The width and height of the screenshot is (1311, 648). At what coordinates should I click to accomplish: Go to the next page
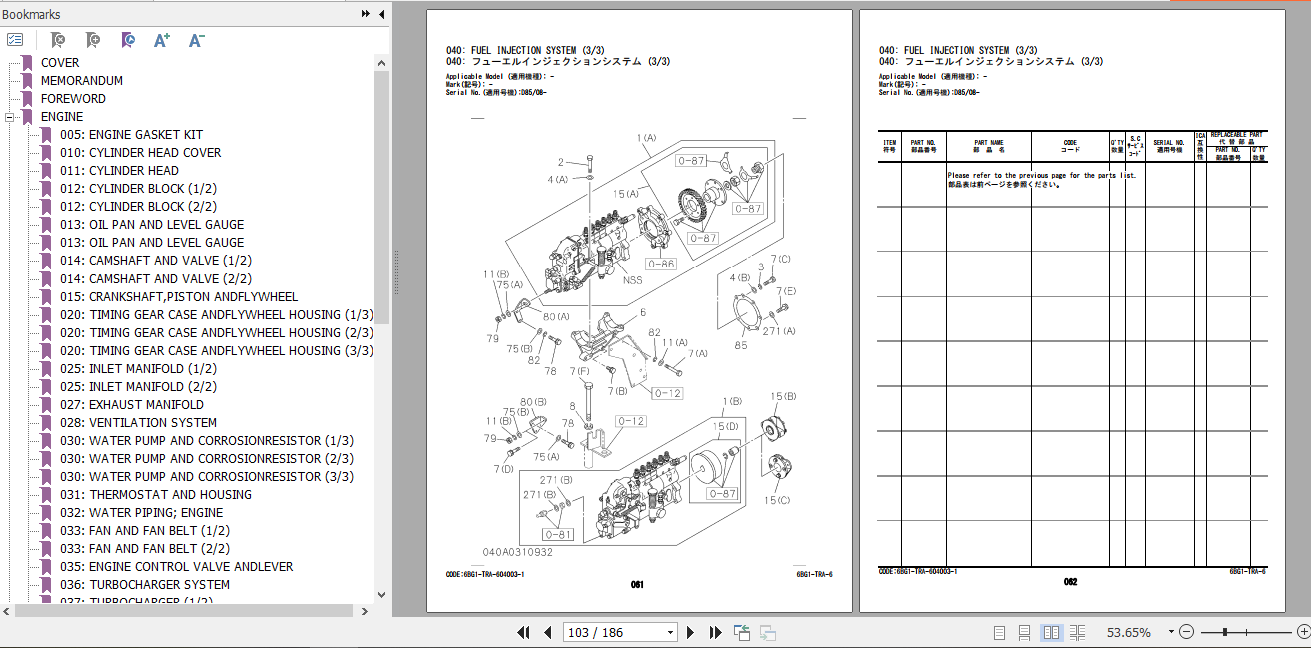point(691,632)
